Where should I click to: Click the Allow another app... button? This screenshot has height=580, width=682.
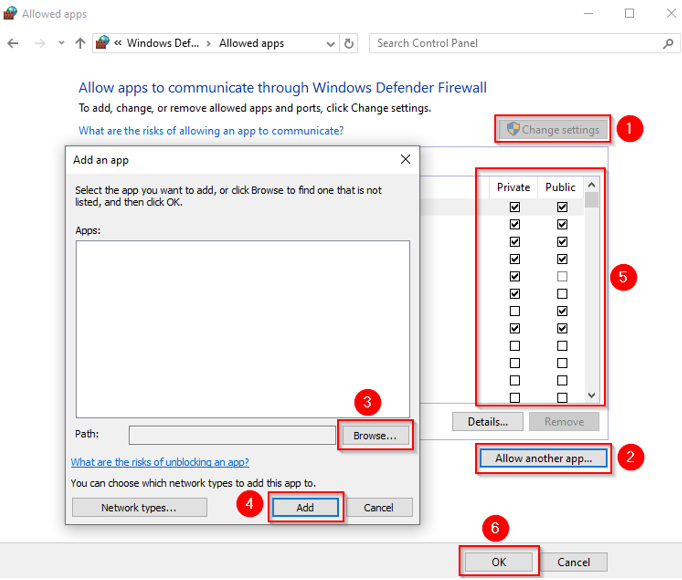543,459
